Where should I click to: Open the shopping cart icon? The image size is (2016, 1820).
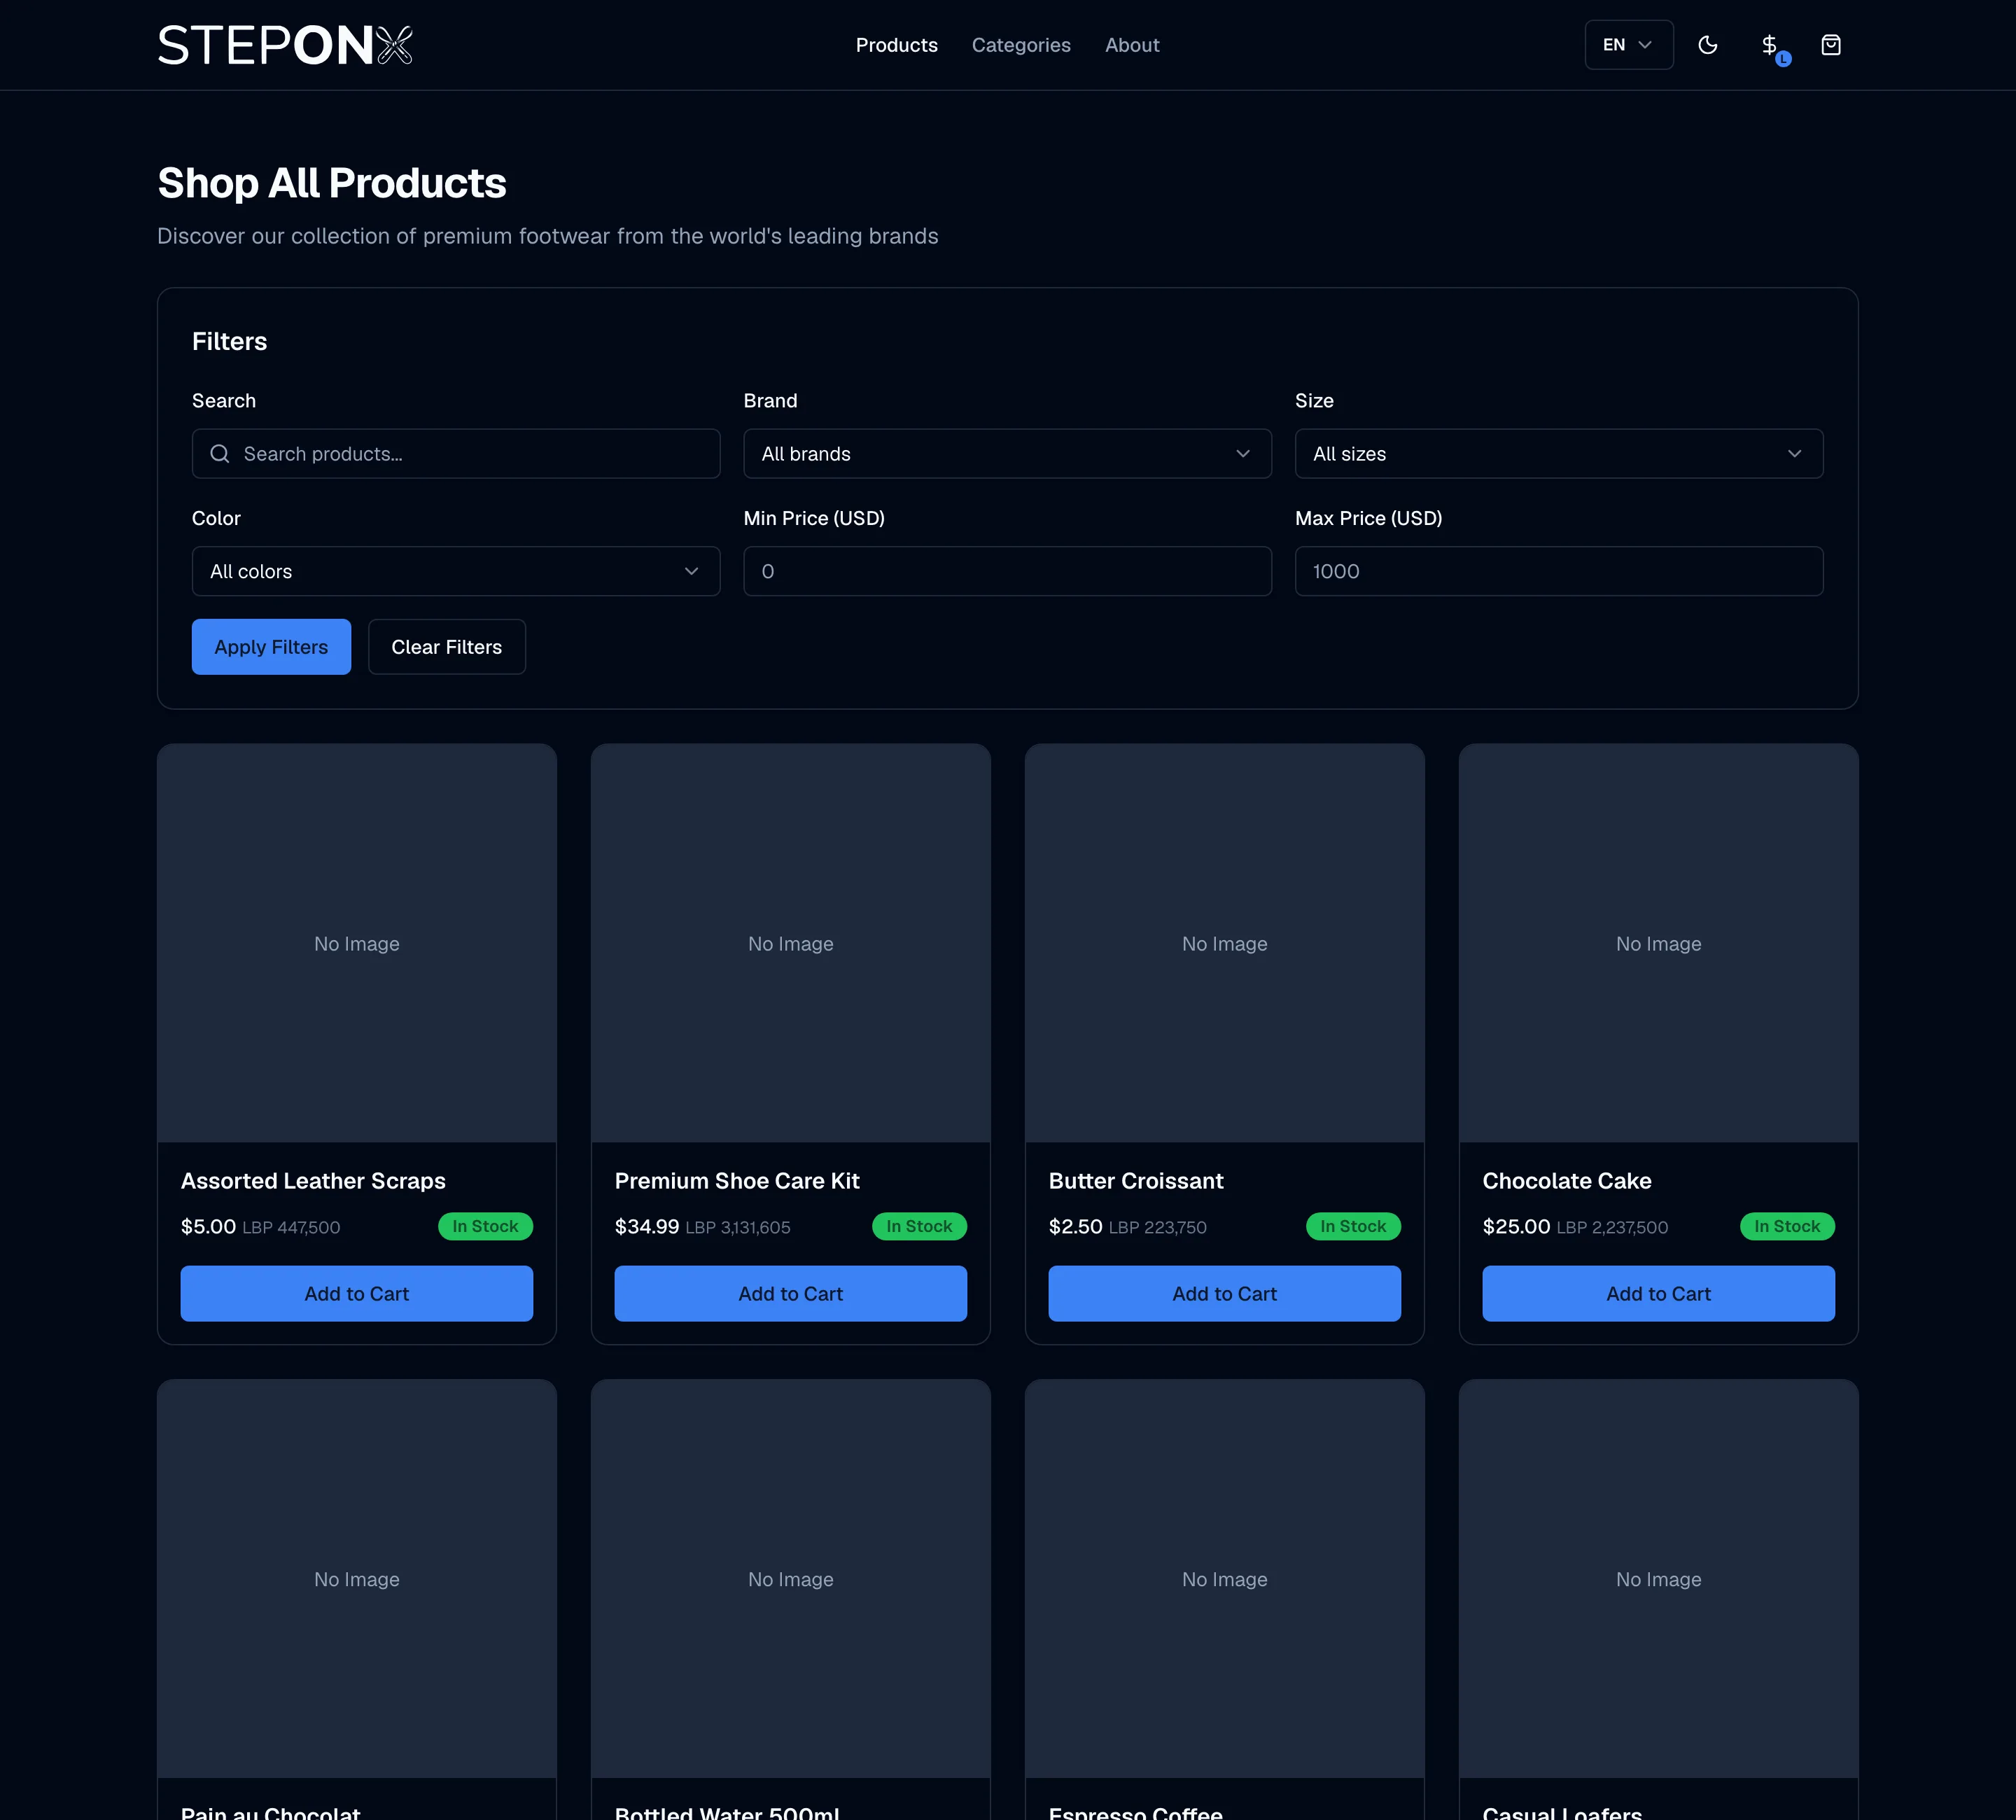click(1831, 45)
